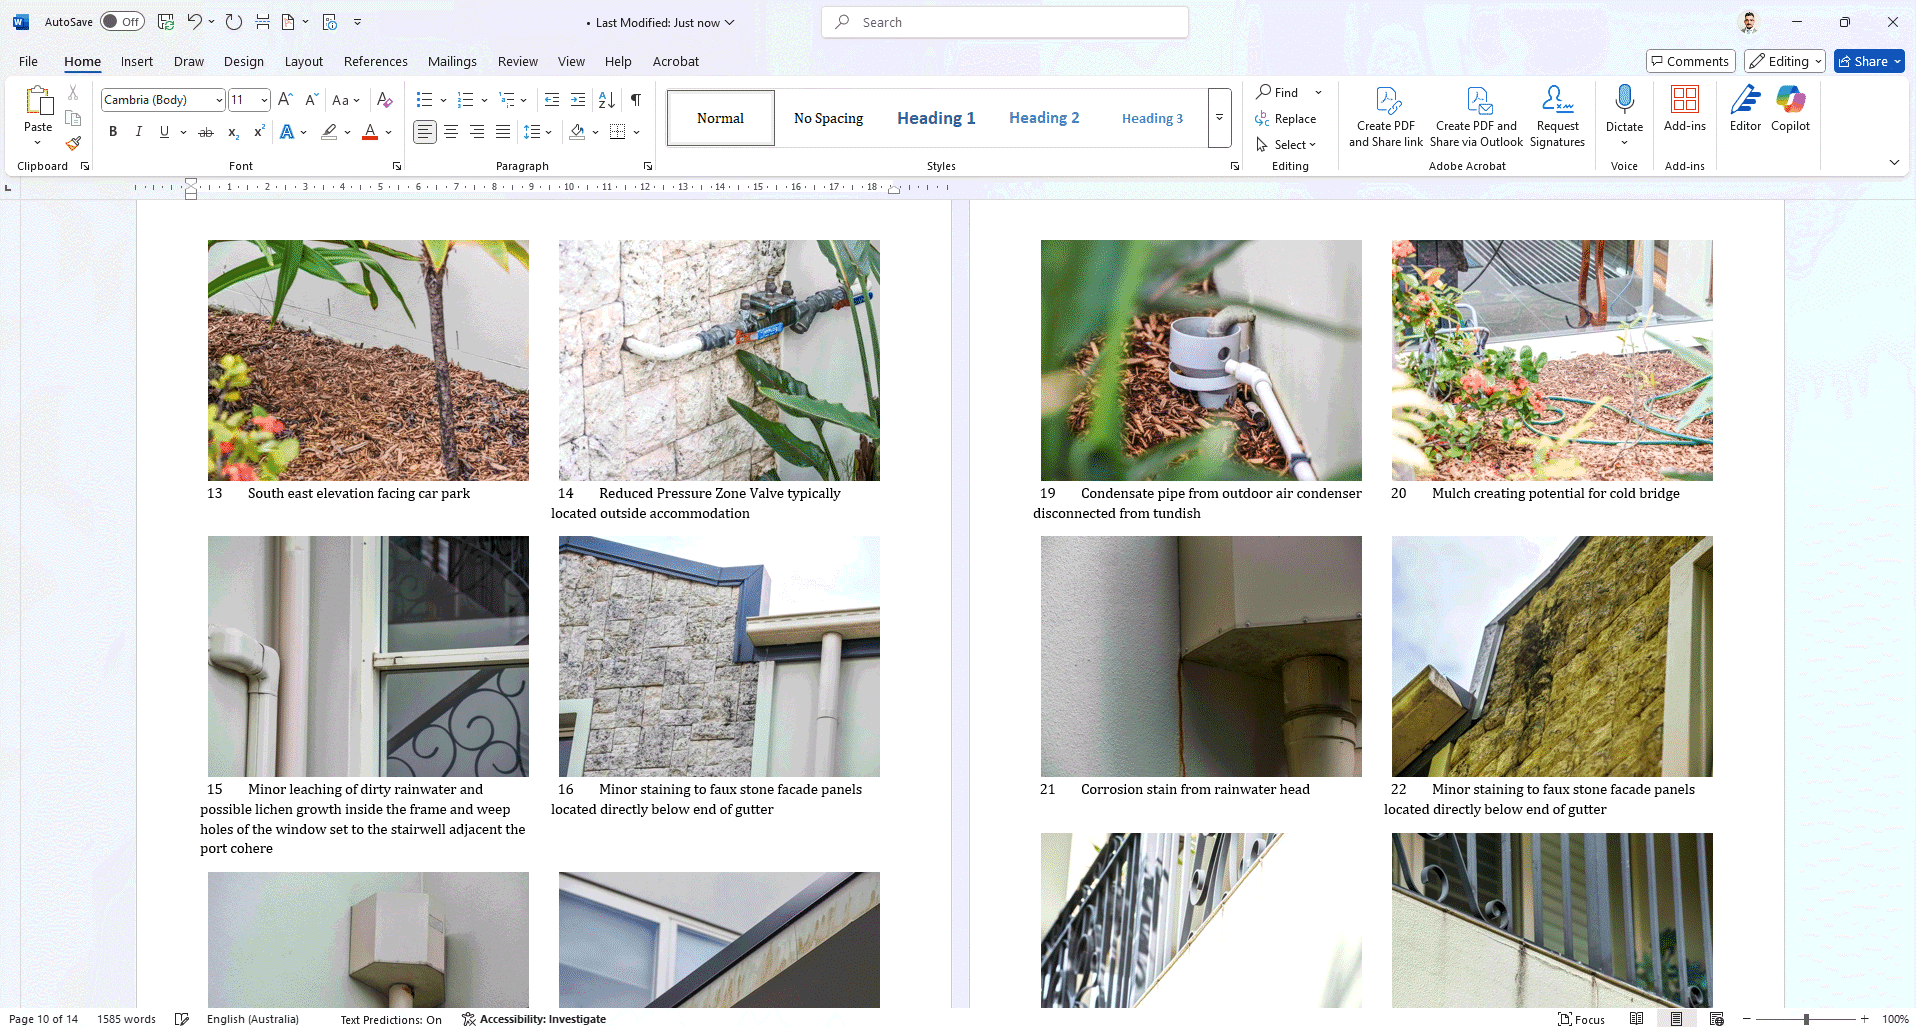Click the Focus mode button
The width and height of the screenshot is (1916, 1027).
point(1581,1019)
